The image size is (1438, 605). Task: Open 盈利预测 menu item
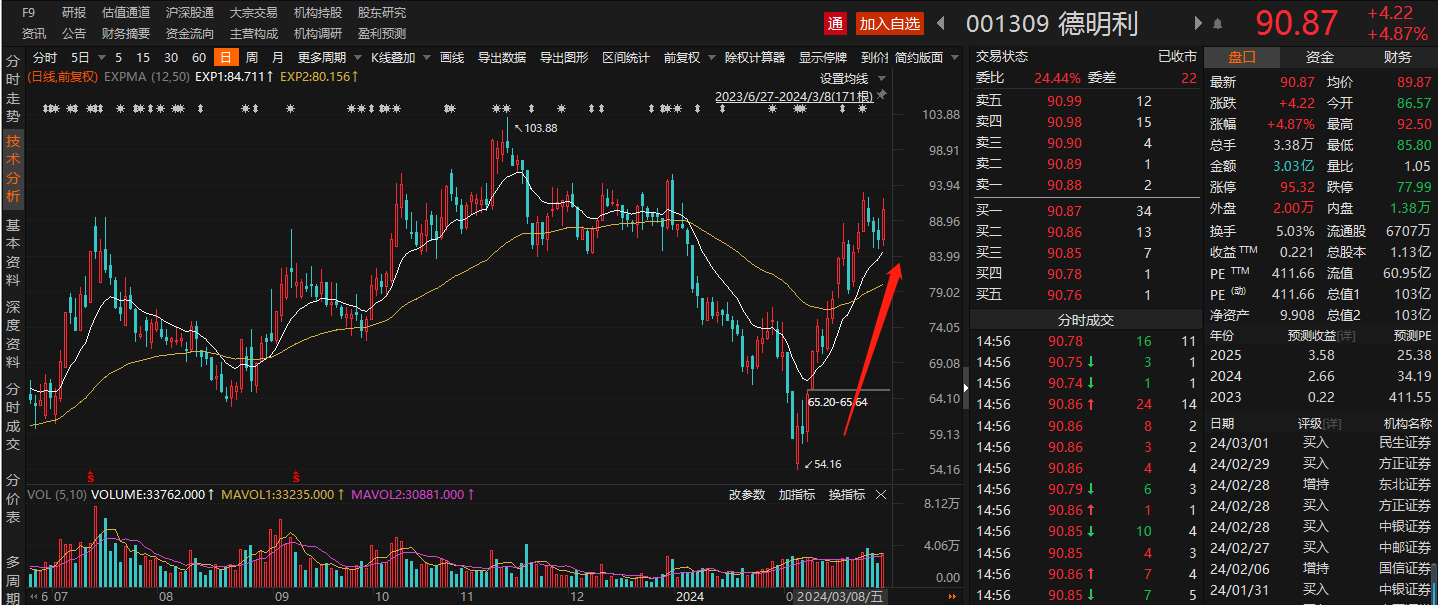coord(382,33)
